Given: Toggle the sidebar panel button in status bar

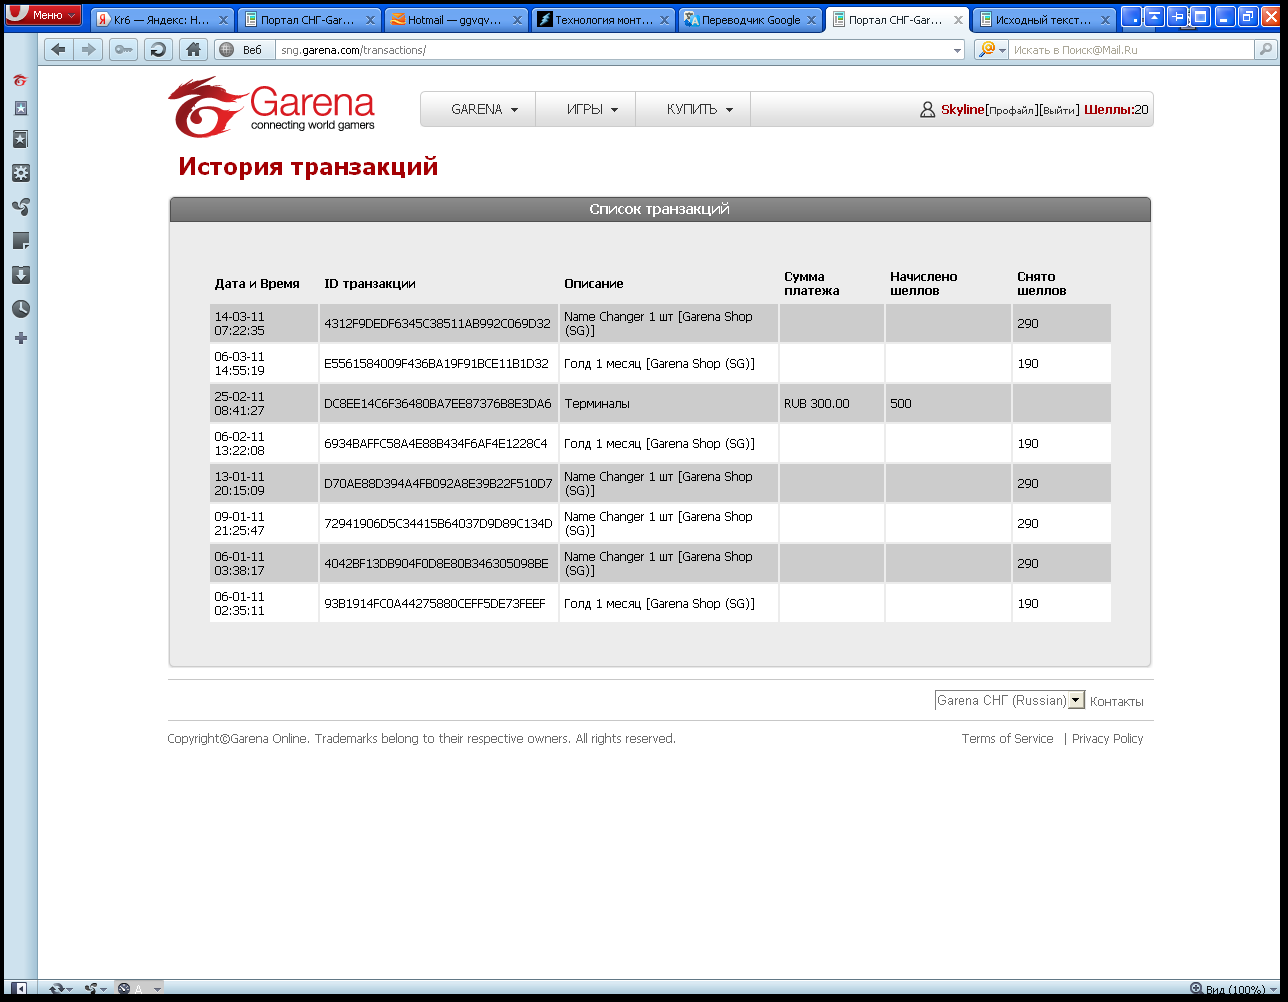Looking at the screenshot, I should (x=18, y=989).
